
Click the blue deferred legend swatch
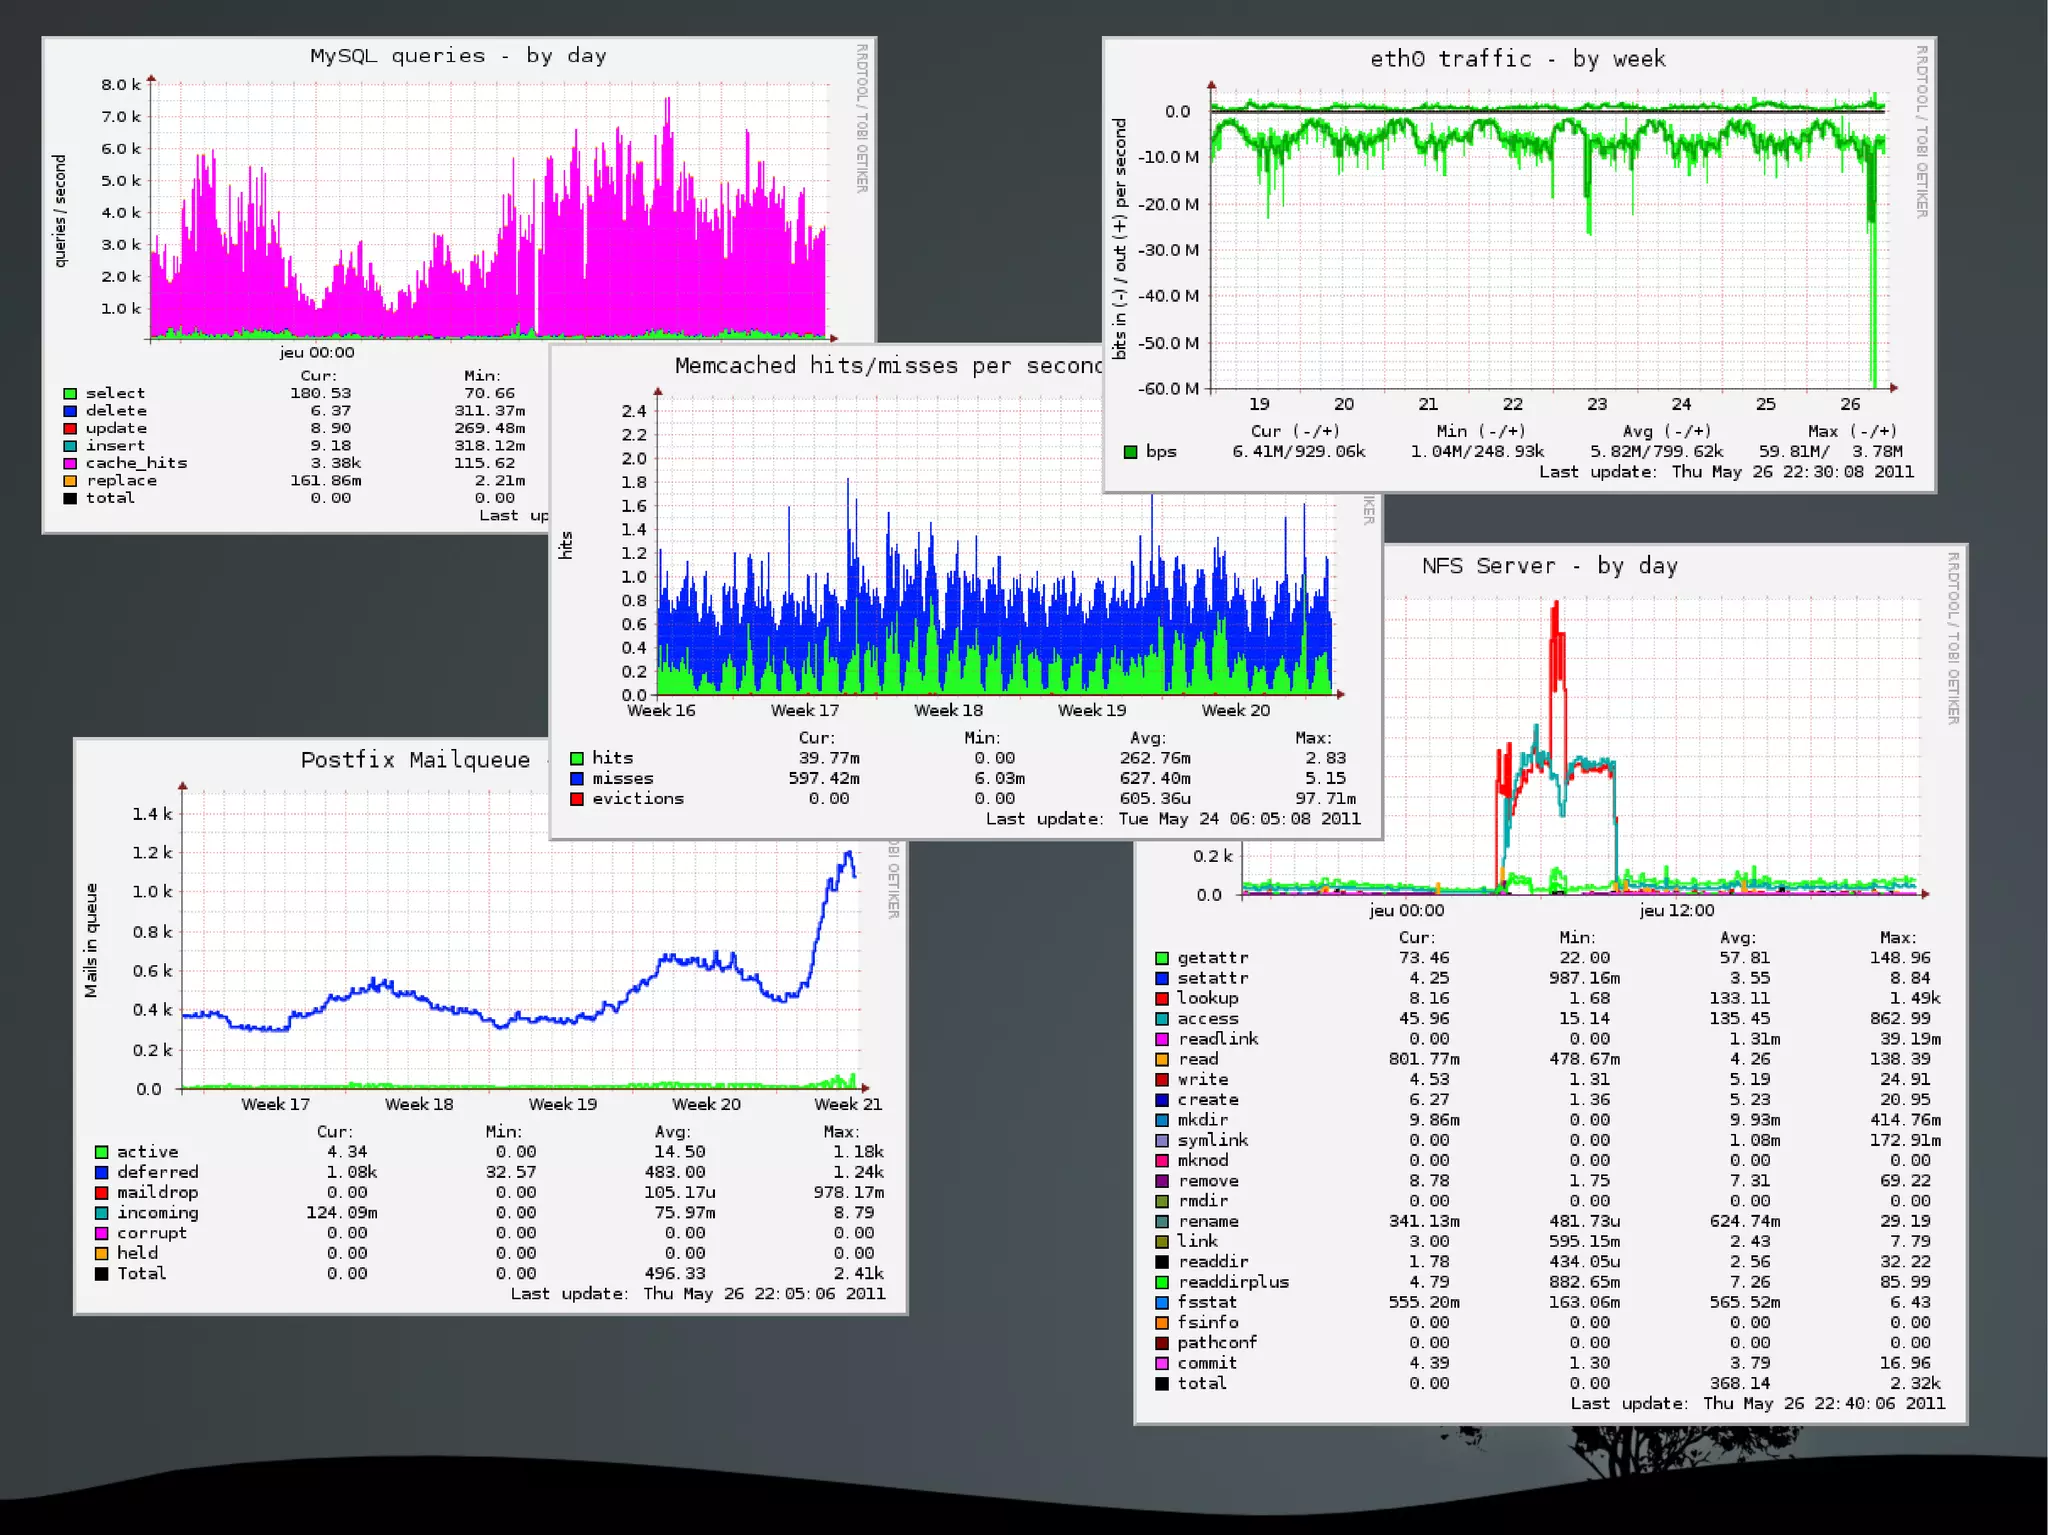coord(102,1173)
